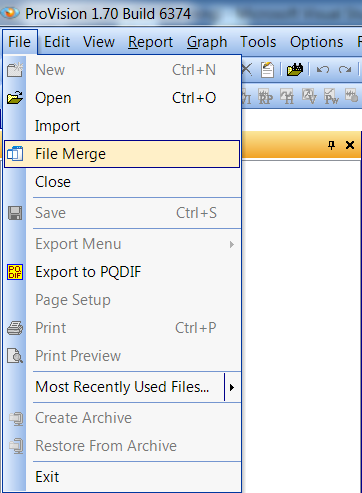The image size is (362, 493).
Task: Choose Exit to quit ProVision
Action: 122,477
